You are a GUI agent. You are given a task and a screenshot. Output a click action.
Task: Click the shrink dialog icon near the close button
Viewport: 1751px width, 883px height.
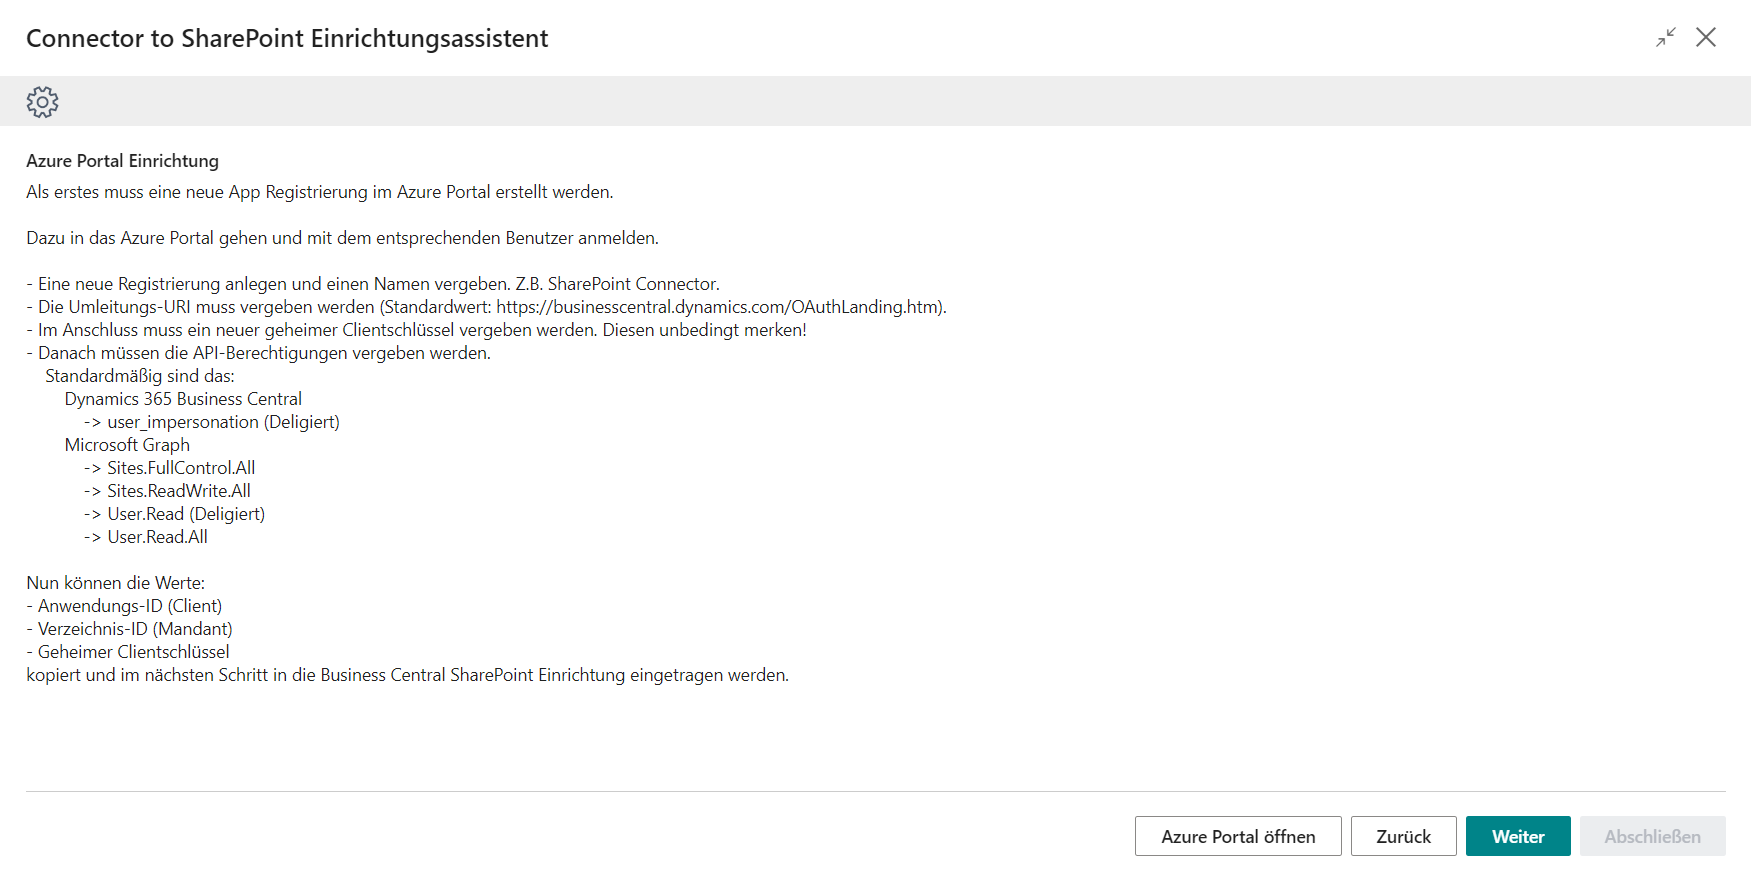click(x=1666, y=37)
